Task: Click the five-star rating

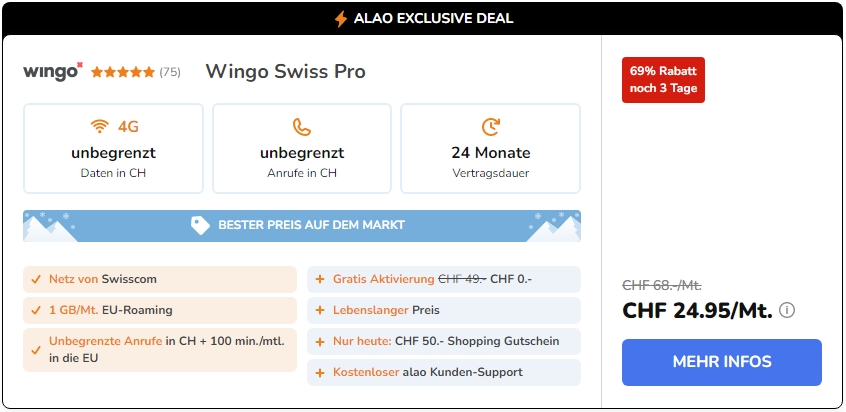Action: 123,72
